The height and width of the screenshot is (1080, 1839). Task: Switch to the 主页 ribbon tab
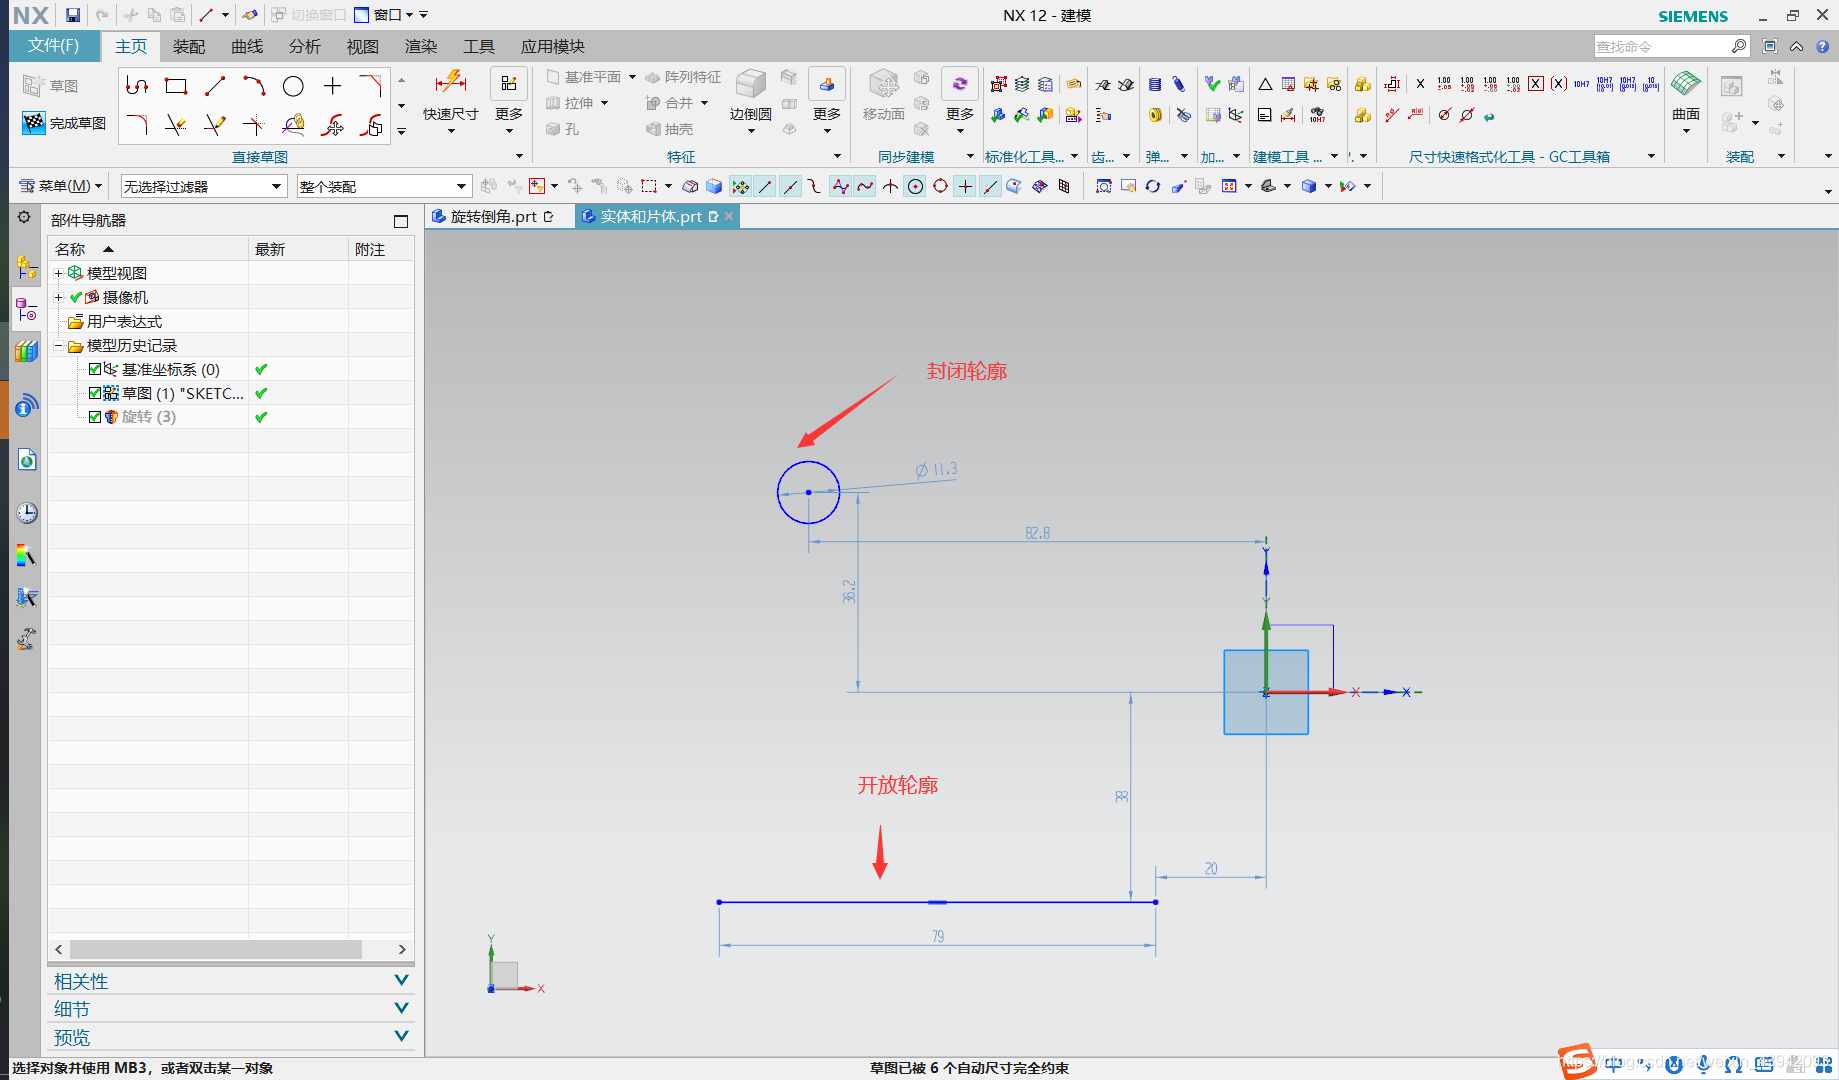(131, 46)
